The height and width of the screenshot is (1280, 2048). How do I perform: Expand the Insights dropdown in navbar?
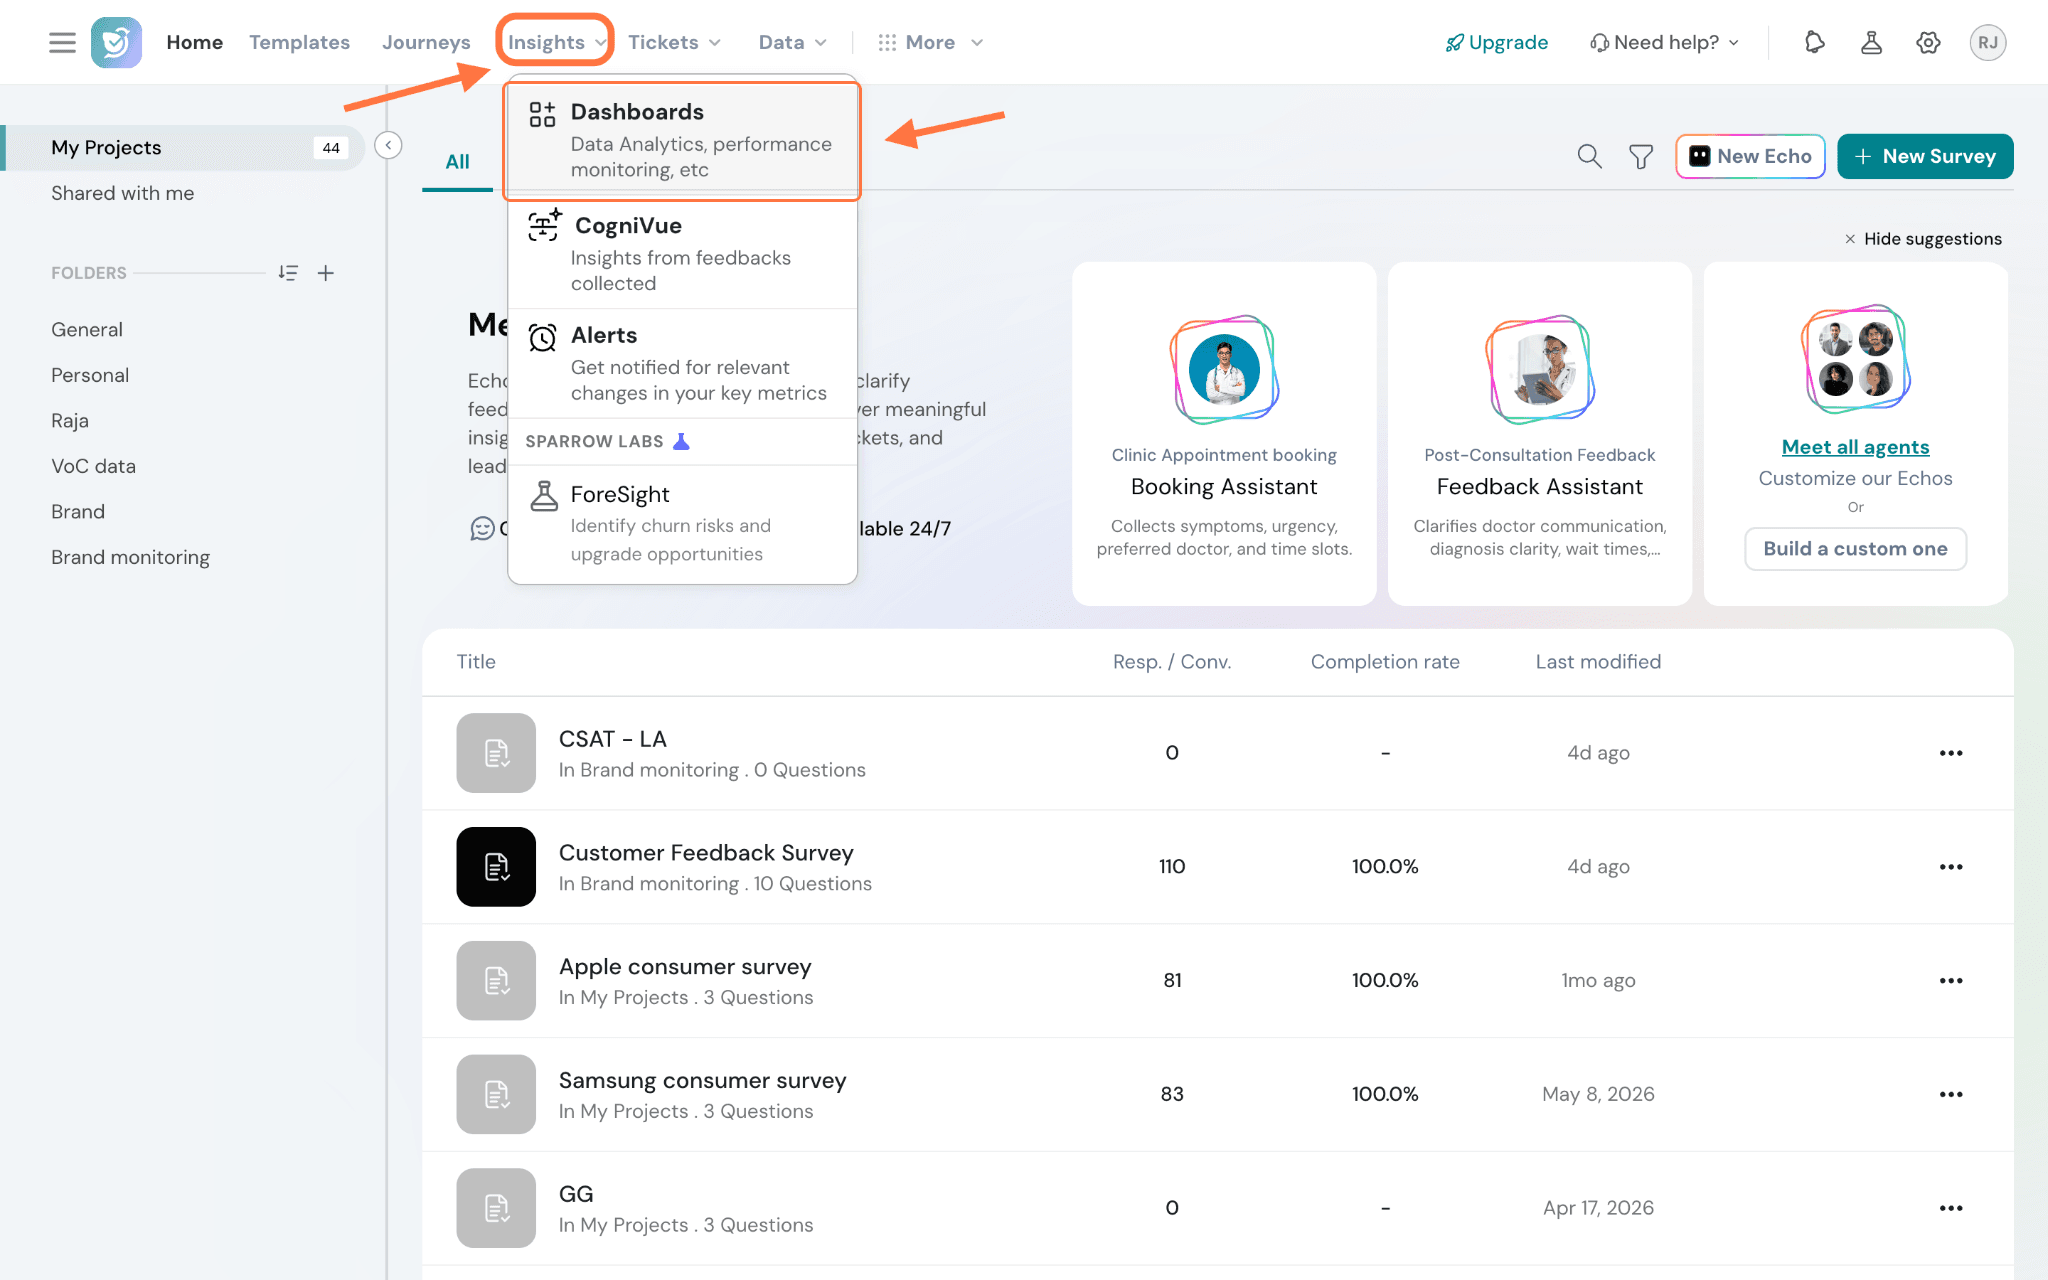coord(556,42)
